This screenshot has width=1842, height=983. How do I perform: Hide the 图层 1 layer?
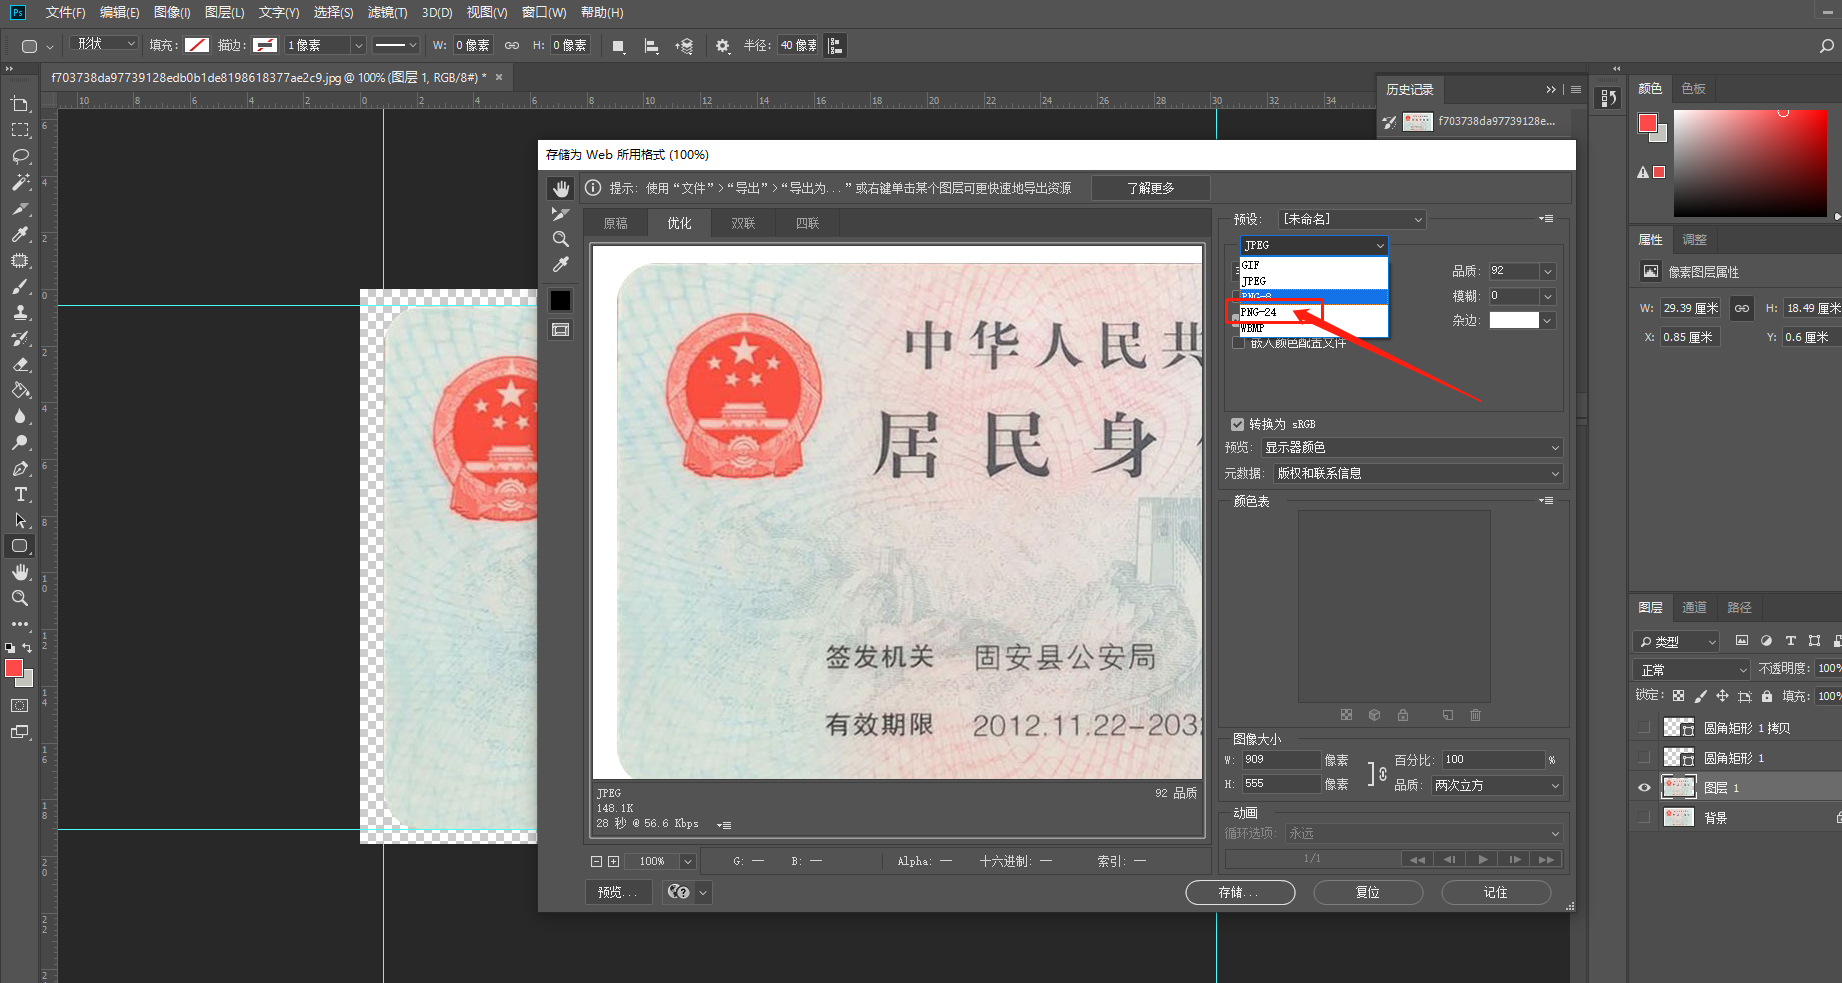1644,787
